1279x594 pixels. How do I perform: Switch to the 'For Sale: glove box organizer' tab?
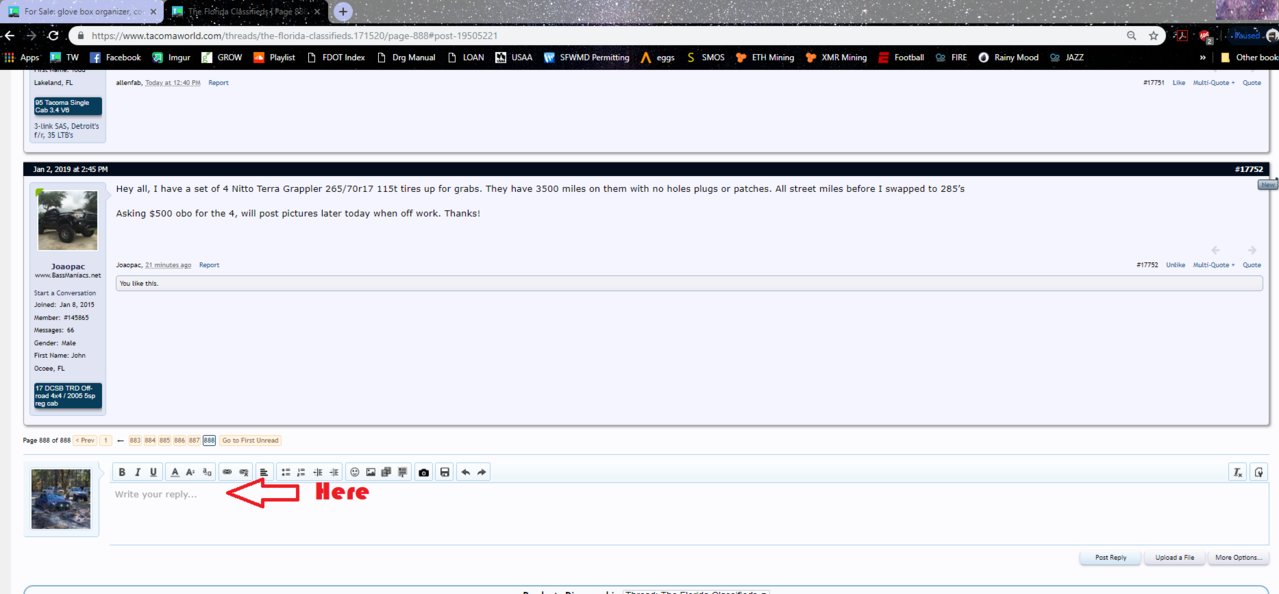82,11
